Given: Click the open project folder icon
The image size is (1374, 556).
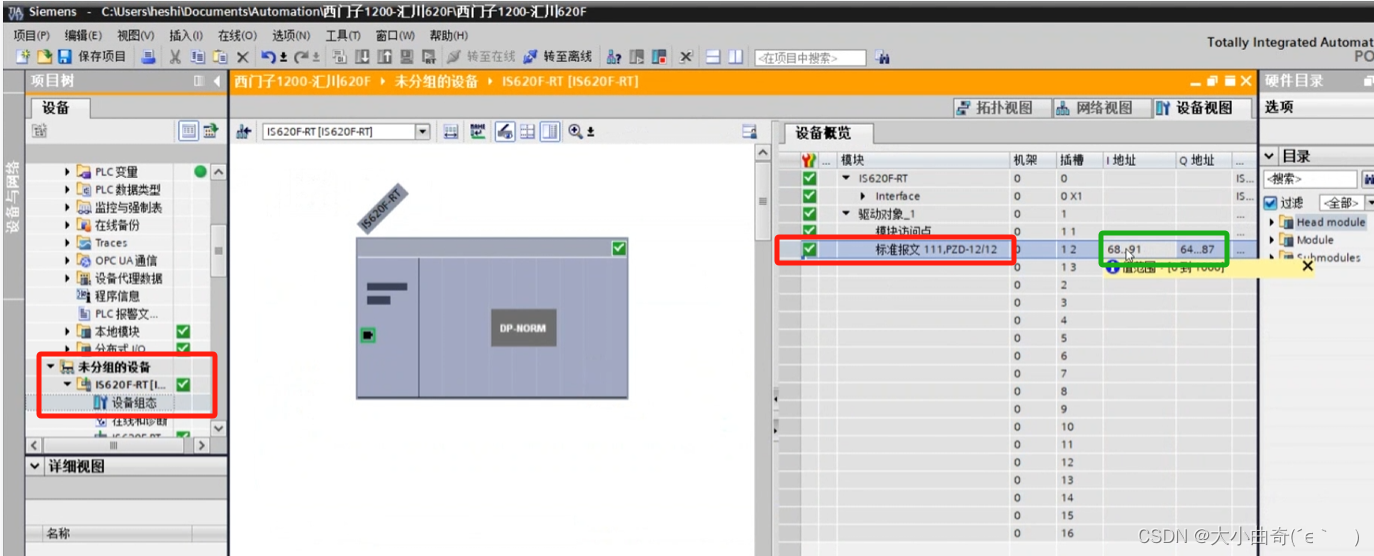Looking at the screenshot, I should 45,57.
